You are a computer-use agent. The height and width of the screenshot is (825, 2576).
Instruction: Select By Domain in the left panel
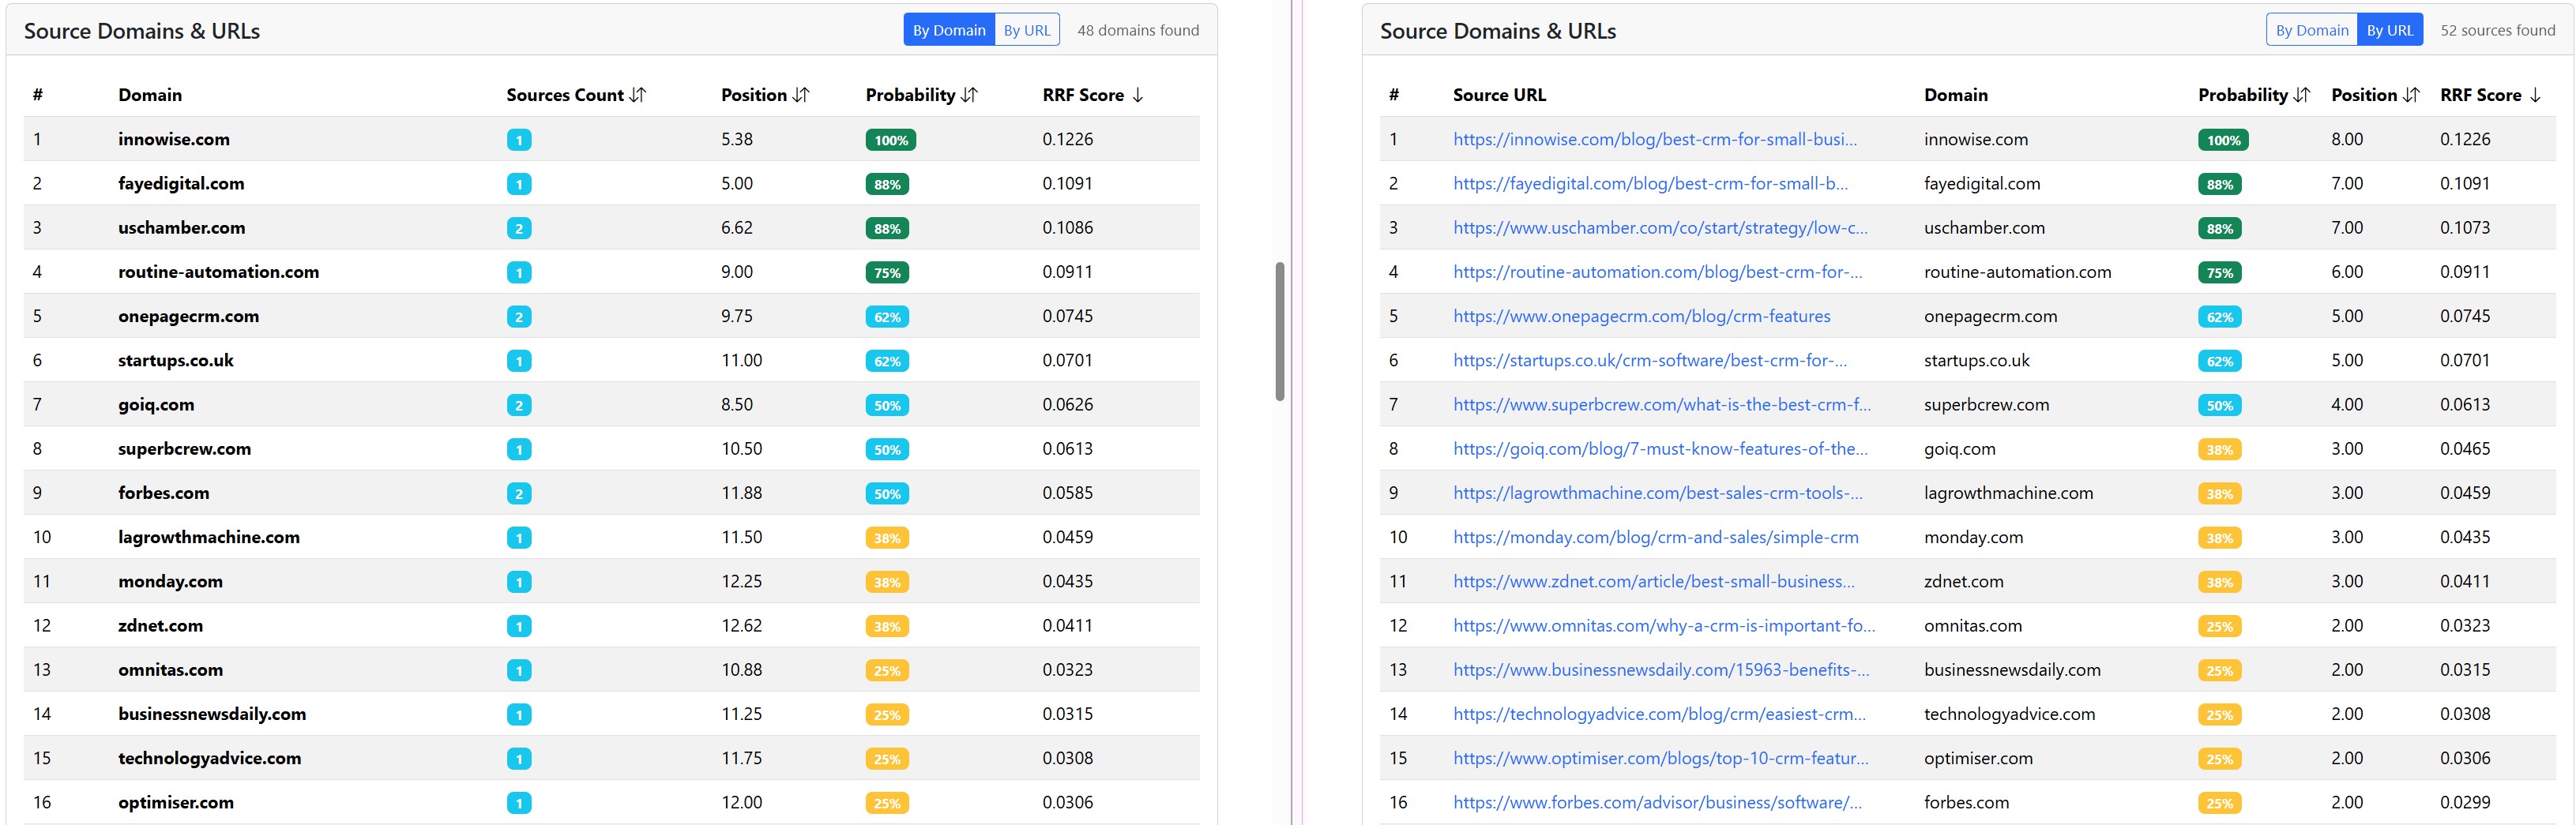click(x=948, y=30)
